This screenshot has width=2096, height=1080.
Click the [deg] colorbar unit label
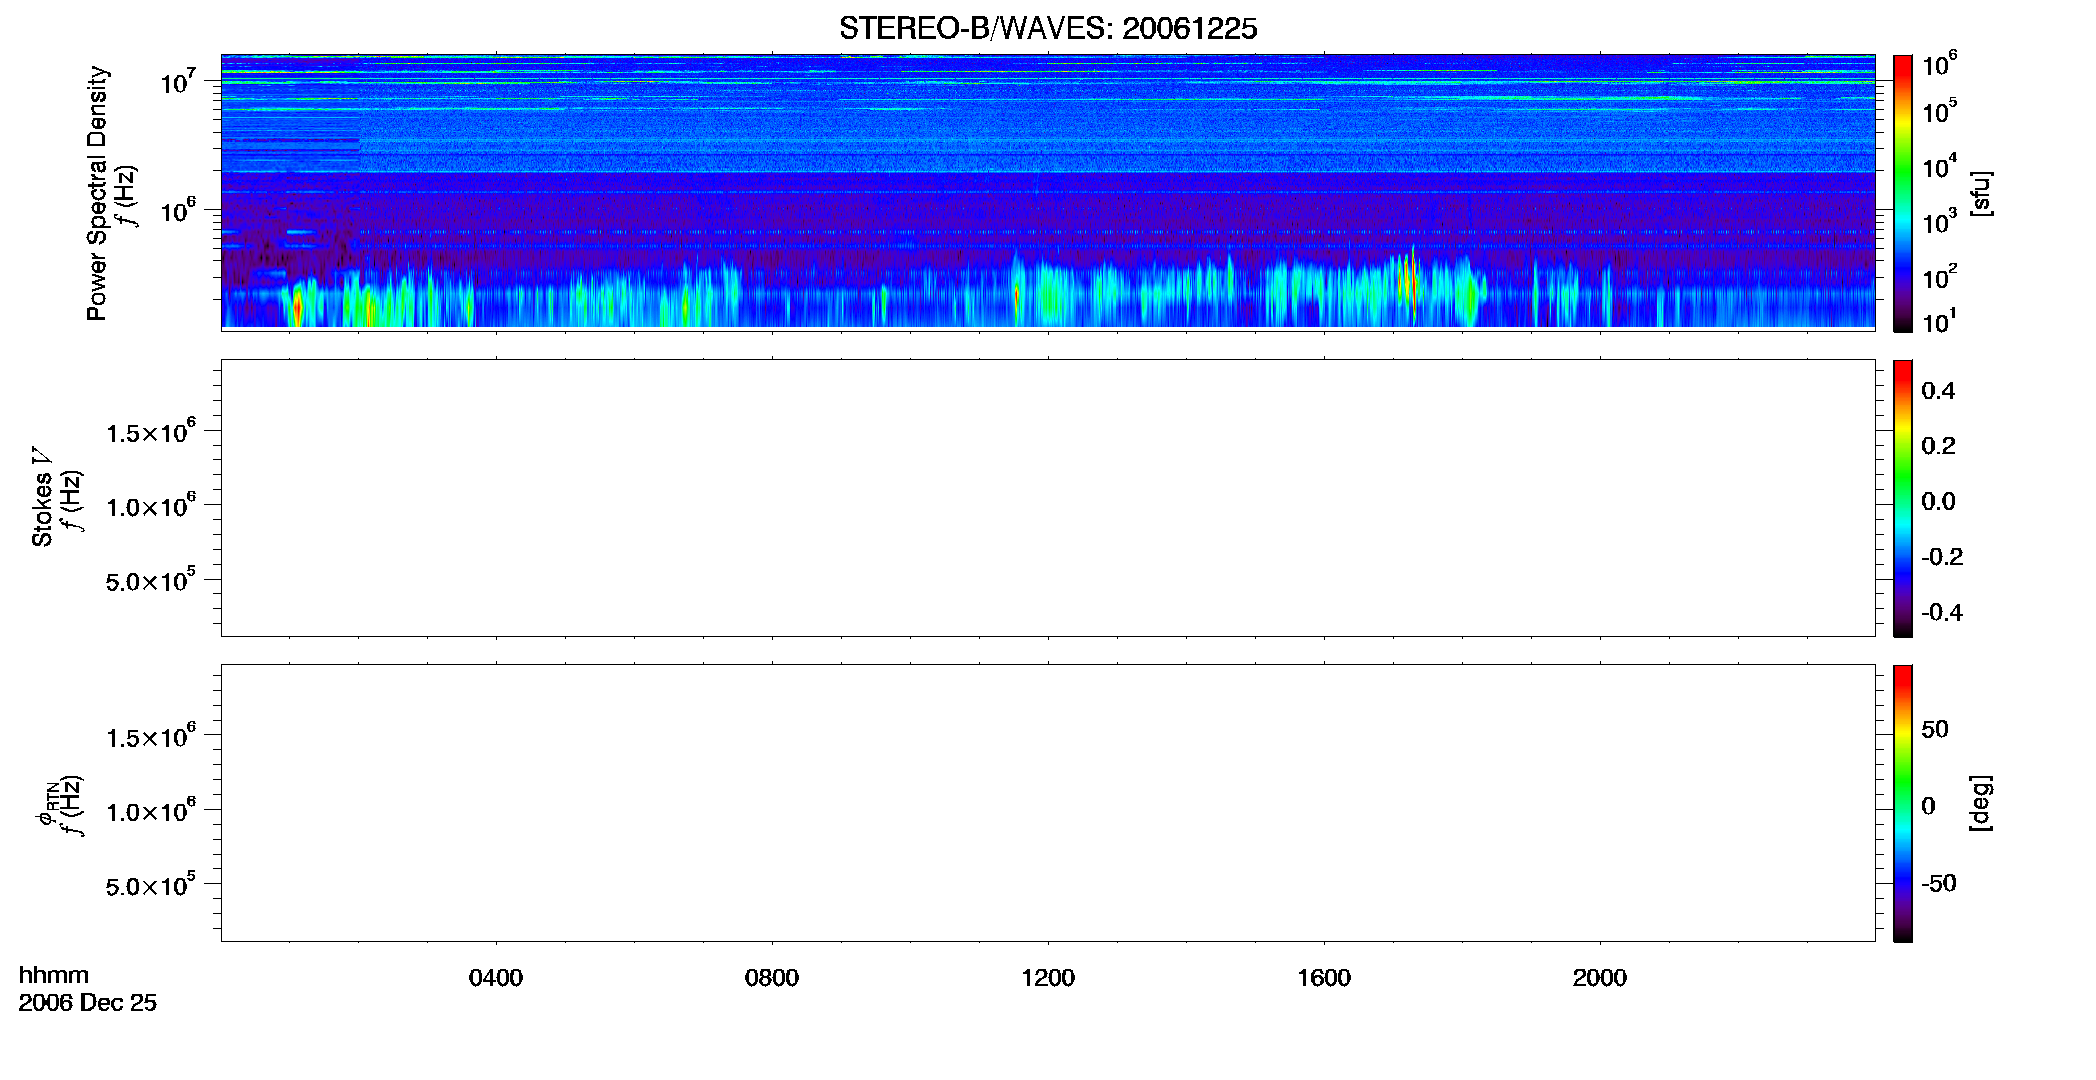[1980, 802]
